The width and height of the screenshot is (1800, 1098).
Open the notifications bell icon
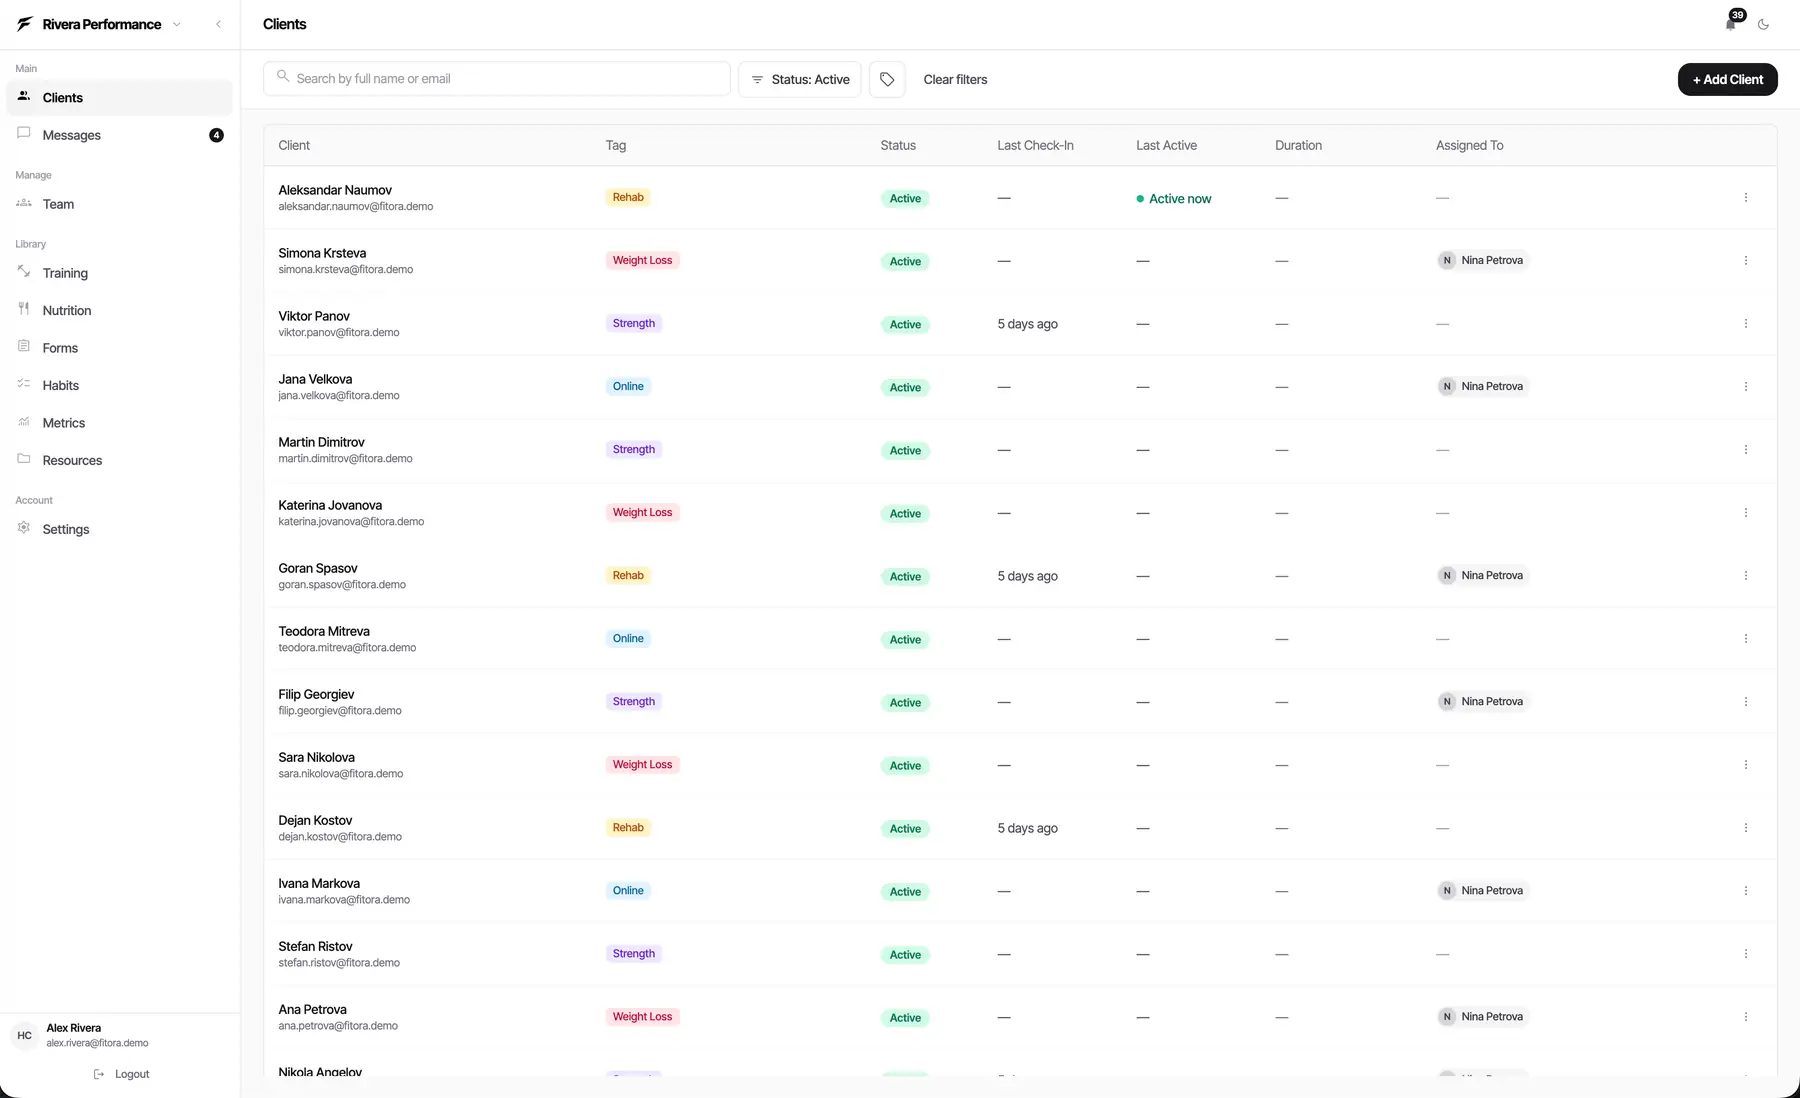(1730, 24)
